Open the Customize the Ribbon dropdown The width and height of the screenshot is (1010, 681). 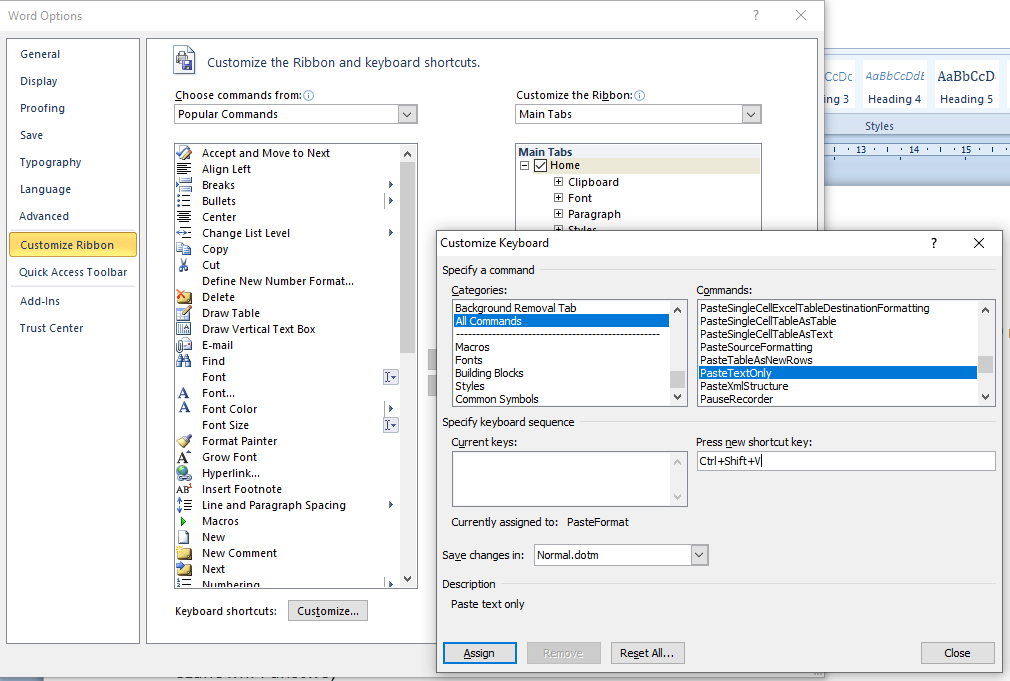(750, 114)
